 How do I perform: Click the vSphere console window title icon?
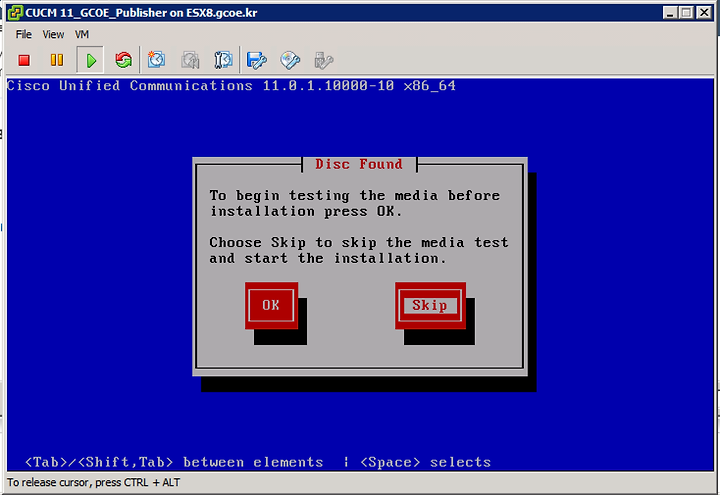click(x=15, y=12)
